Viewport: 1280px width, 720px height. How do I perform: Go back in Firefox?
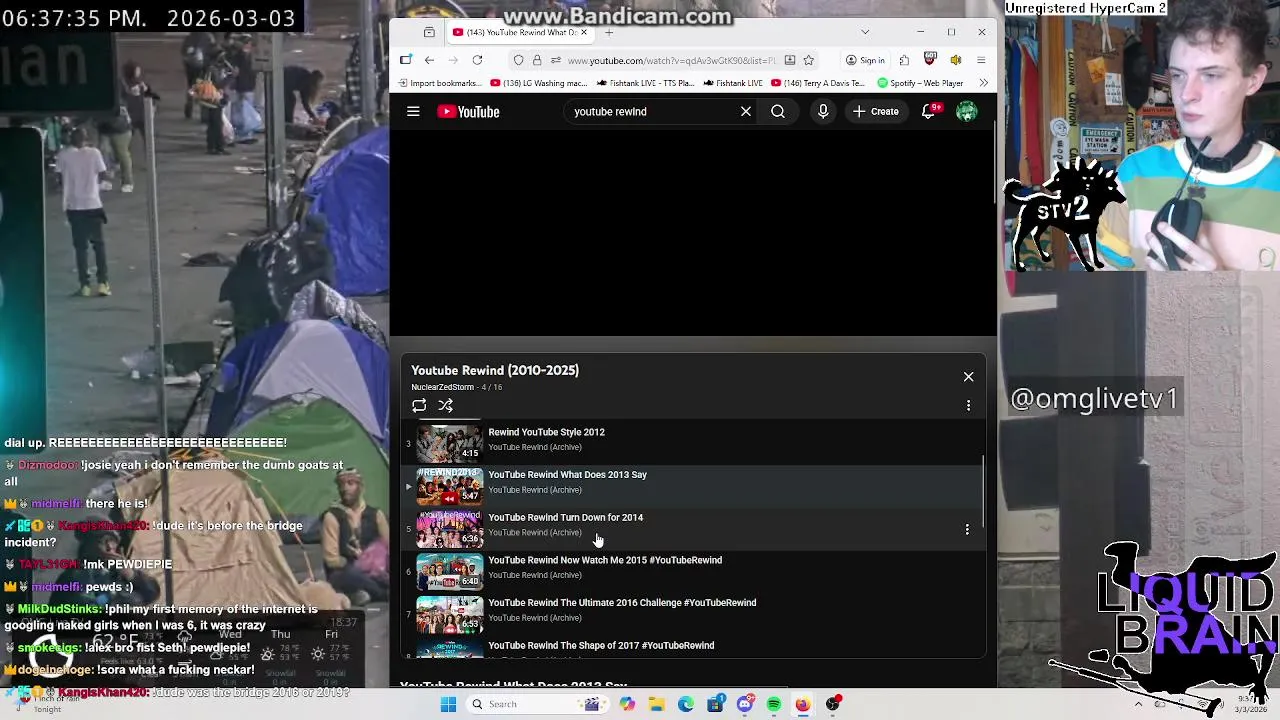point(429,60)
